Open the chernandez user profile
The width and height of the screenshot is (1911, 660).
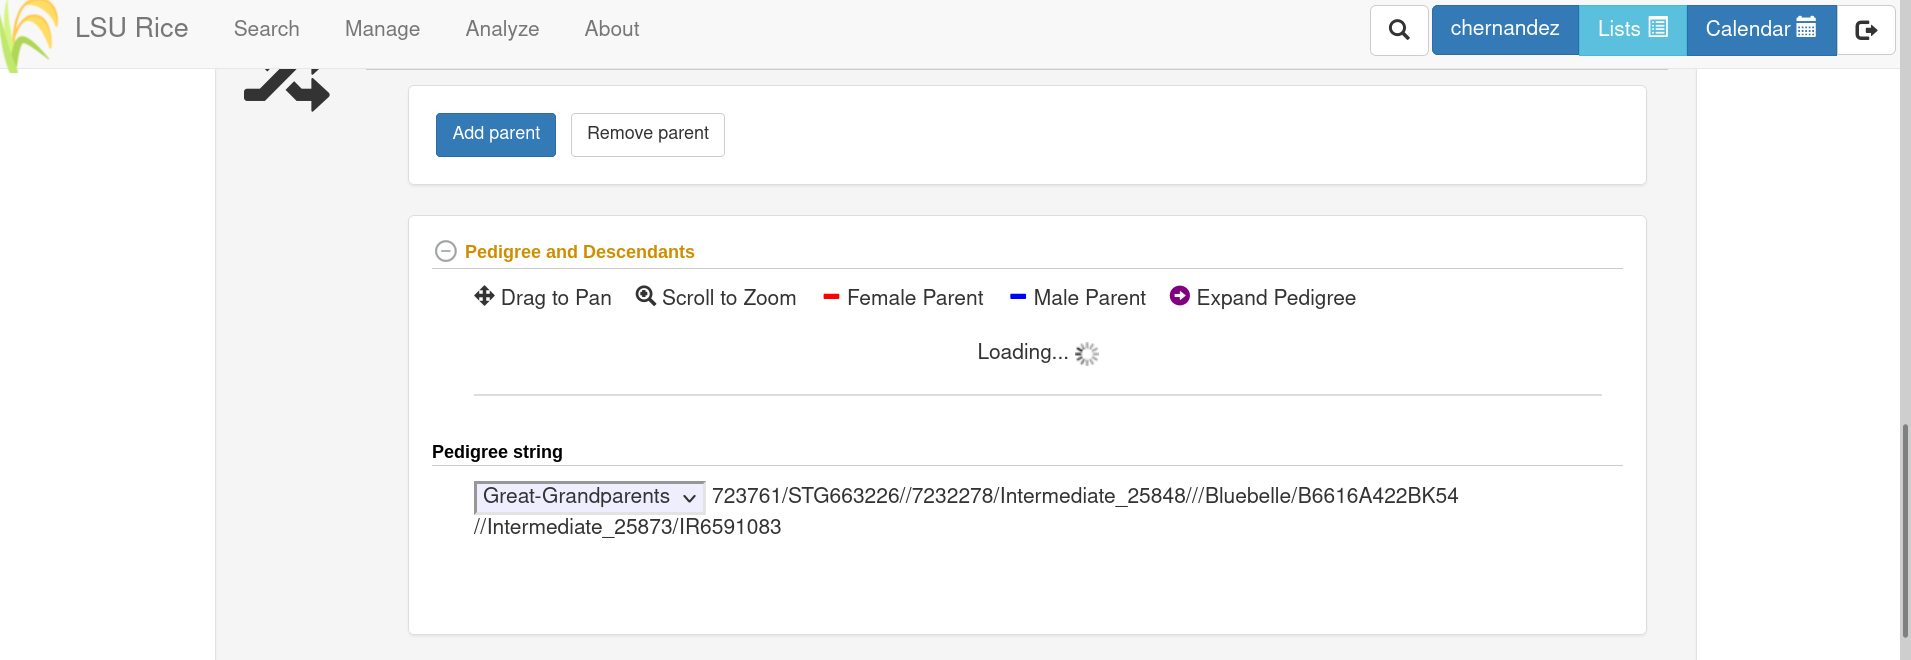coord(1505,29)
